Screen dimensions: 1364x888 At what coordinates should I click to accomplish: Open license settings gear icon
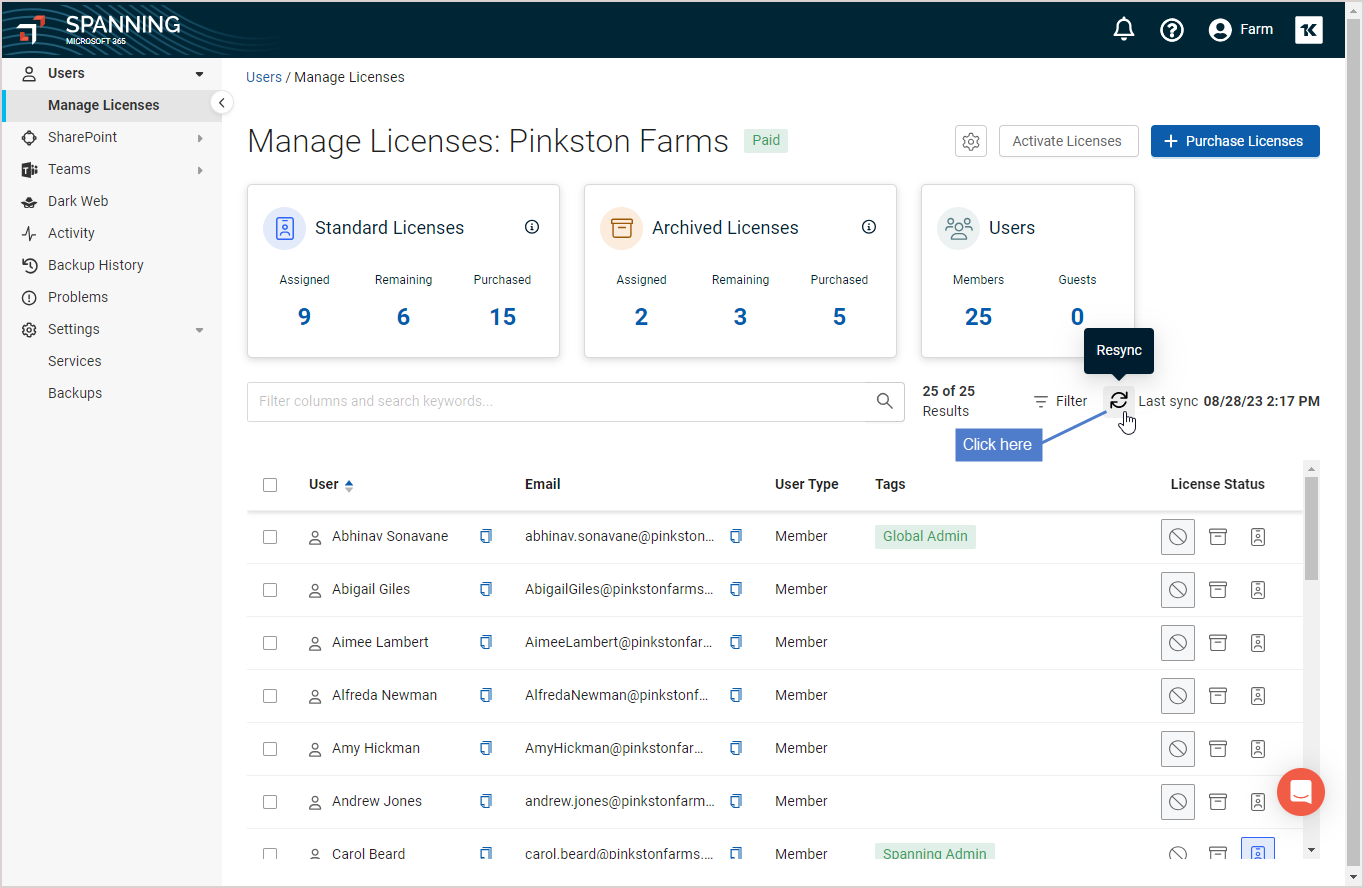pos(971,141)
